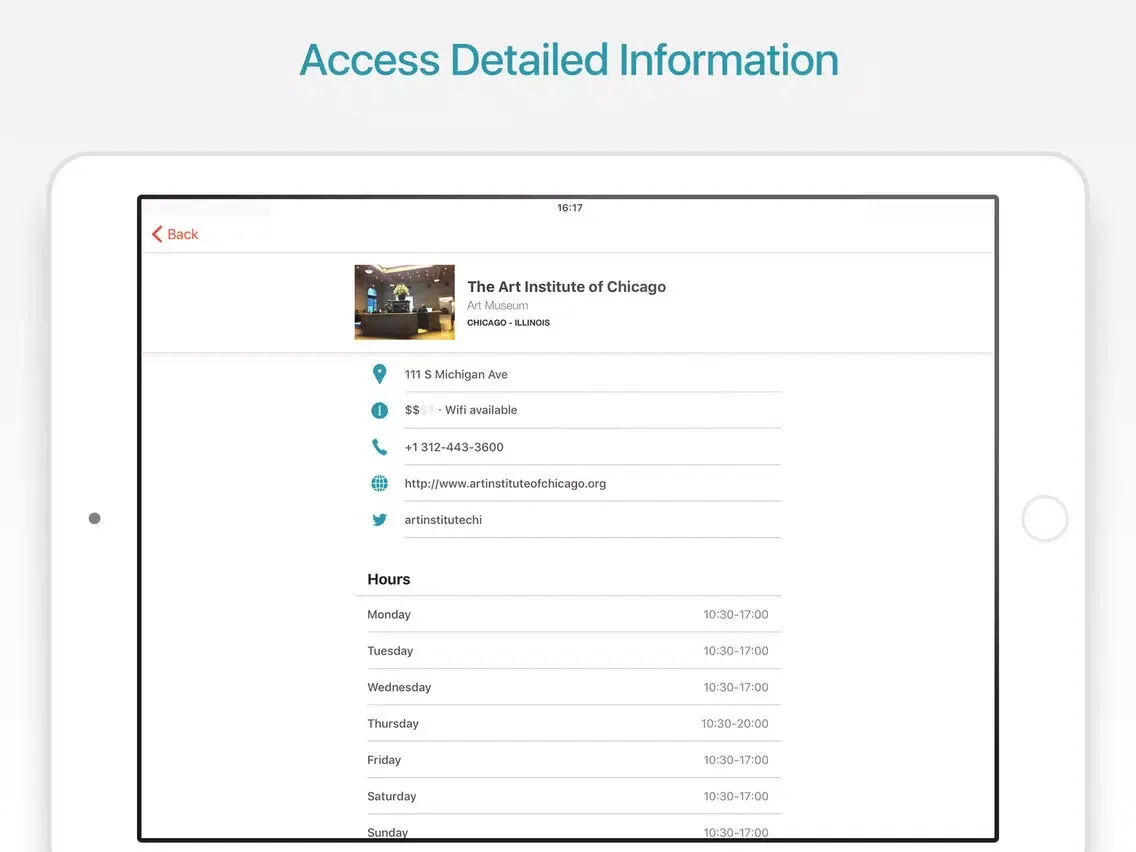Open the Art Institute lobby photo thumbnail

tap(404, 302)
